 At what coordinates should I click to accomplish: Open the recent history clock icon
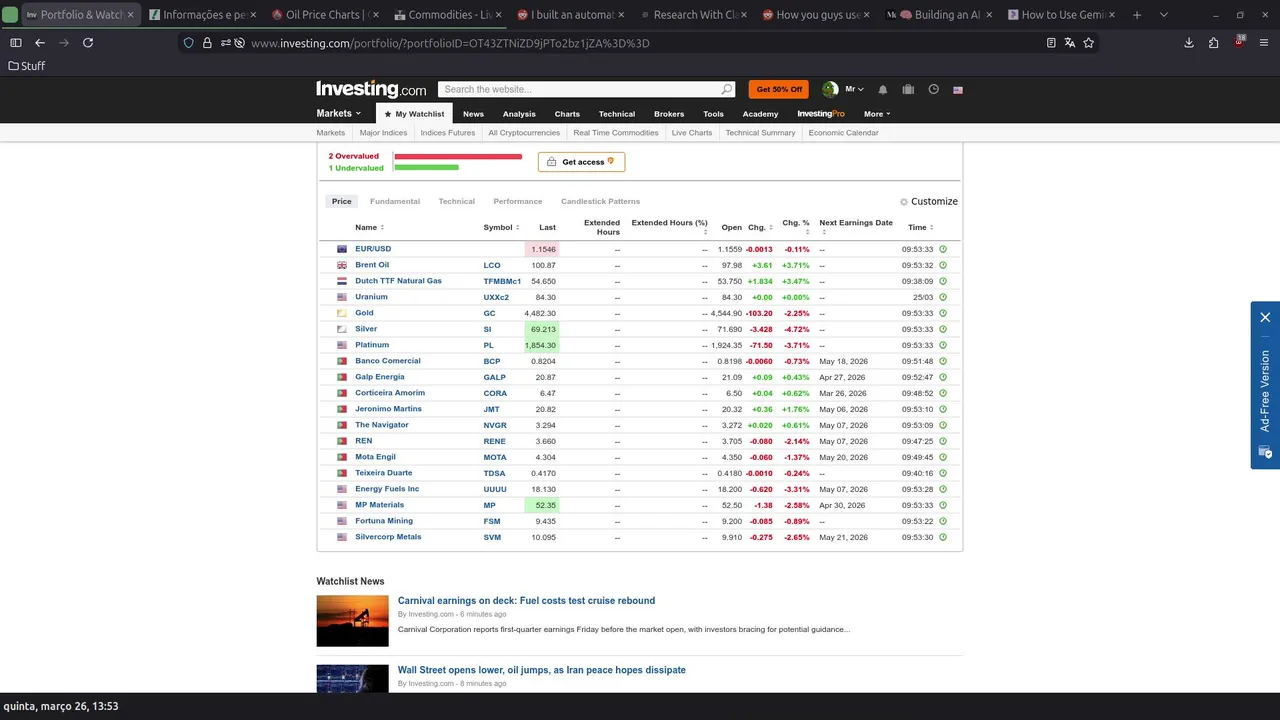pyautogui.click(x=933, y=89)
